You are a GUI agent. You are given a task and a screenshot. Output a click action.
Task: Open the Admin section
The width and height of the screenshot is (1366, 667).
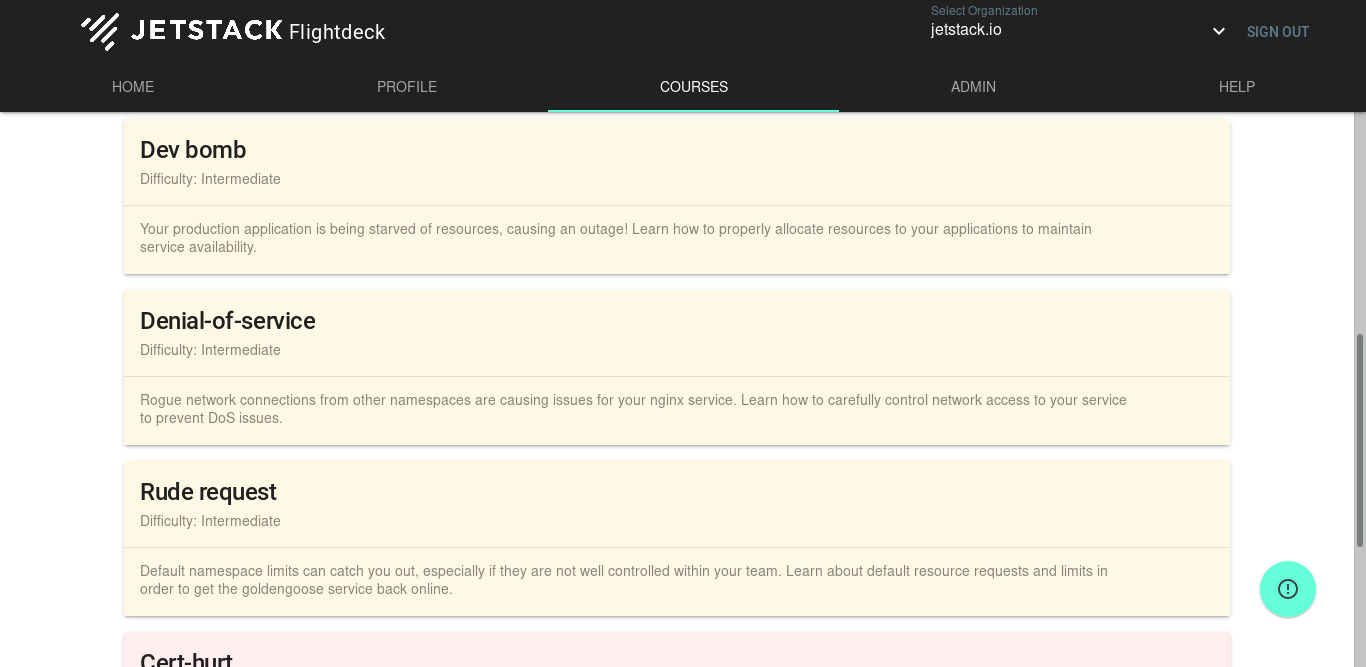tap(973, 87)
